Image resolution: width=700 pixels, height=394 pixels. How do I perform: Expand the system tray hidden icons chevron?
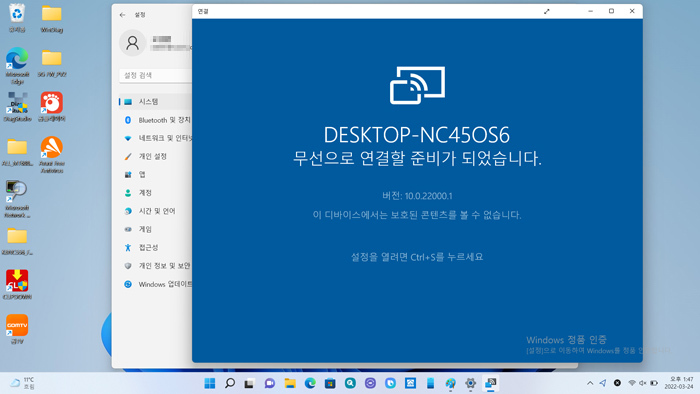coord(590,383)
